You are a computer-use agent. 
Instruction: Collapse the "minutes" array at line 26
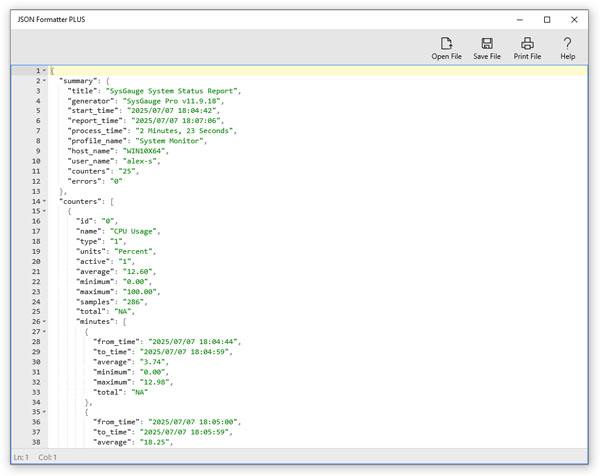(x=44, y=321)
